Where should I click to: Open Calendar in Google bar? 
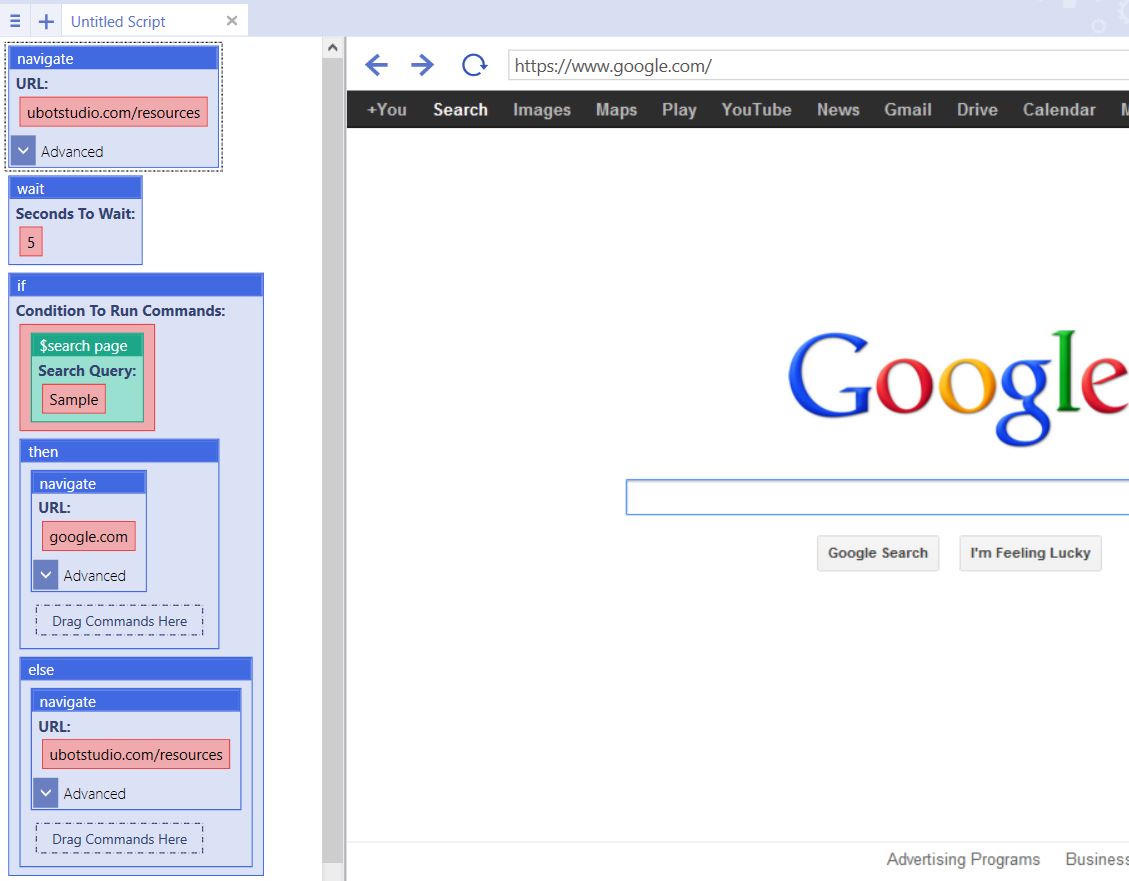(1059, 109)
